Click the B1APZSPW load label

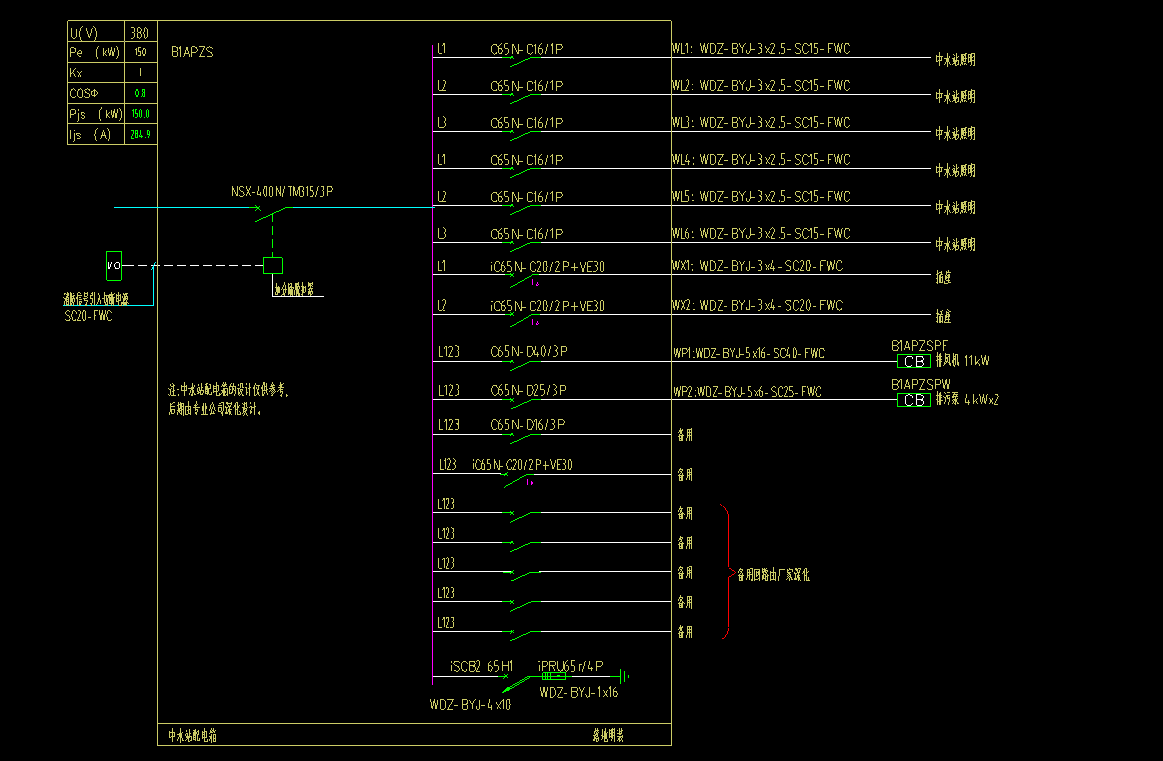point(920,384)
